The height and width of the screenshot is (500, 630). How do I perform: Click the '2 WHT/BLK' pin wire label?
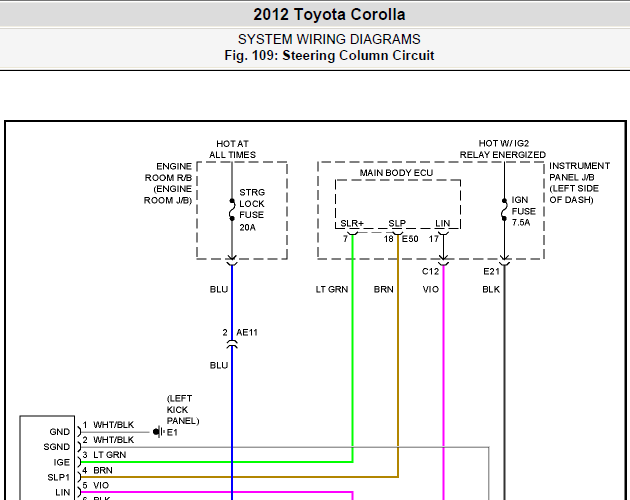tap(108, 440)
